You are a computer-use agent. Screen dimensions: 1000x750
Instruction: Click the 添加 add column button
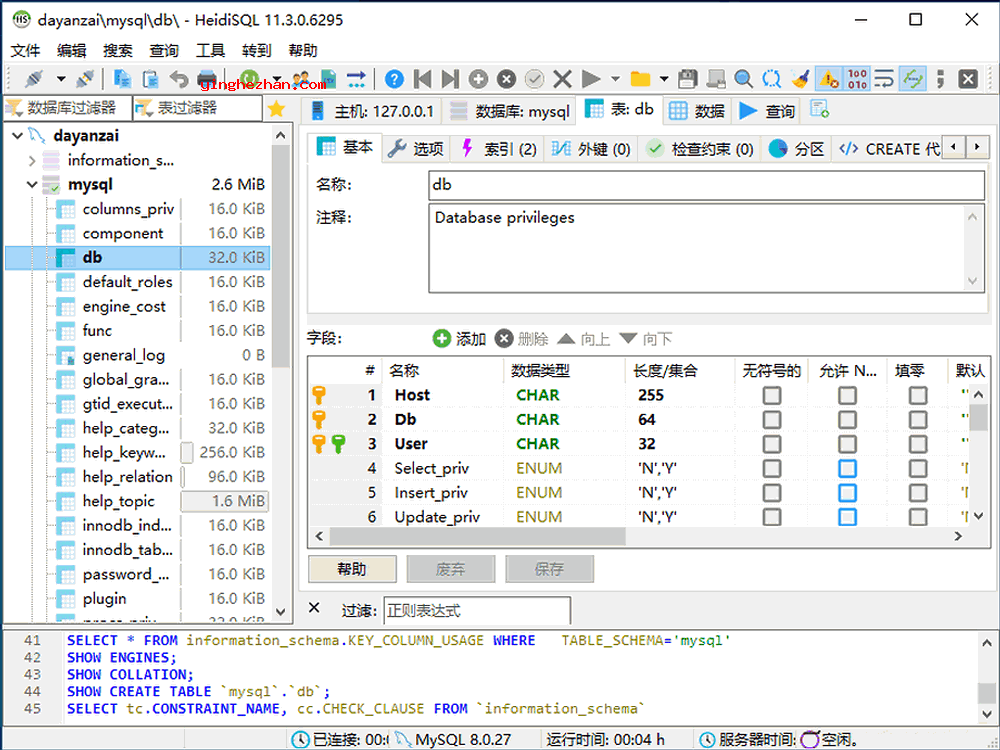[459, 339]
